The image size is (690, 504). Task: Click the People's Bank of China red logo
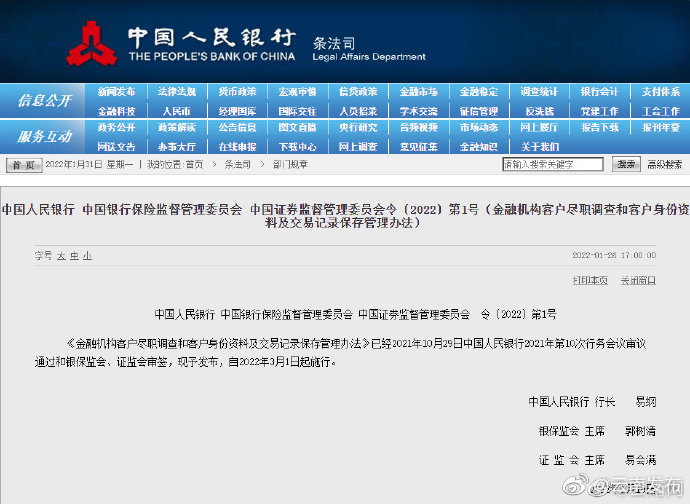click(x=92, y=43)
